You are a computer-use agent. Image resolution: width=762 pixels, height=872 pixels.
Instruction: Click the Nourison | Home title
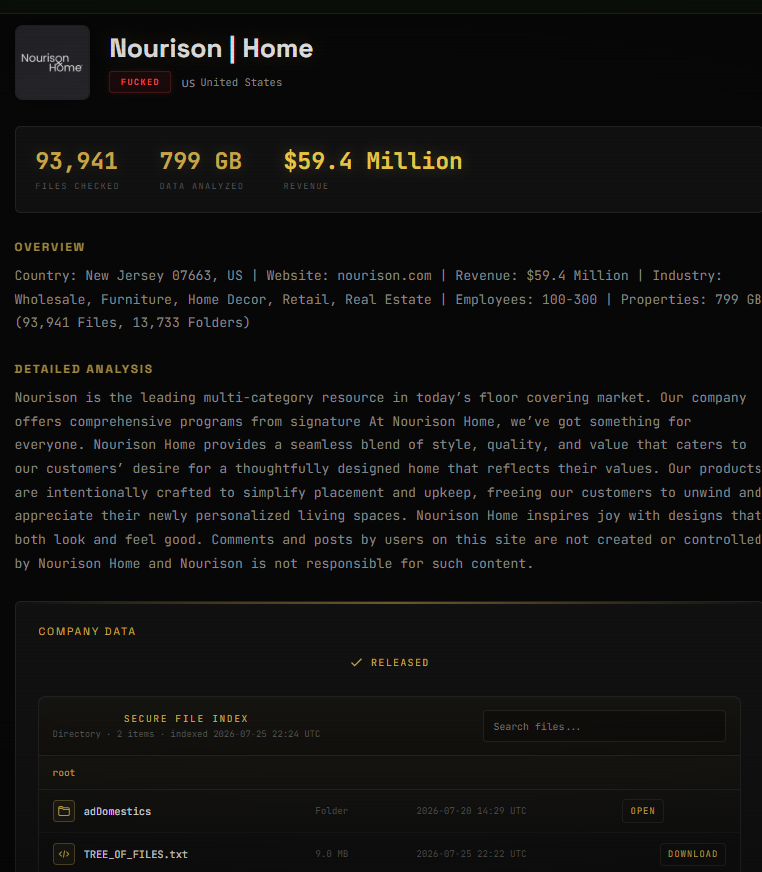[x=211, y=48]
